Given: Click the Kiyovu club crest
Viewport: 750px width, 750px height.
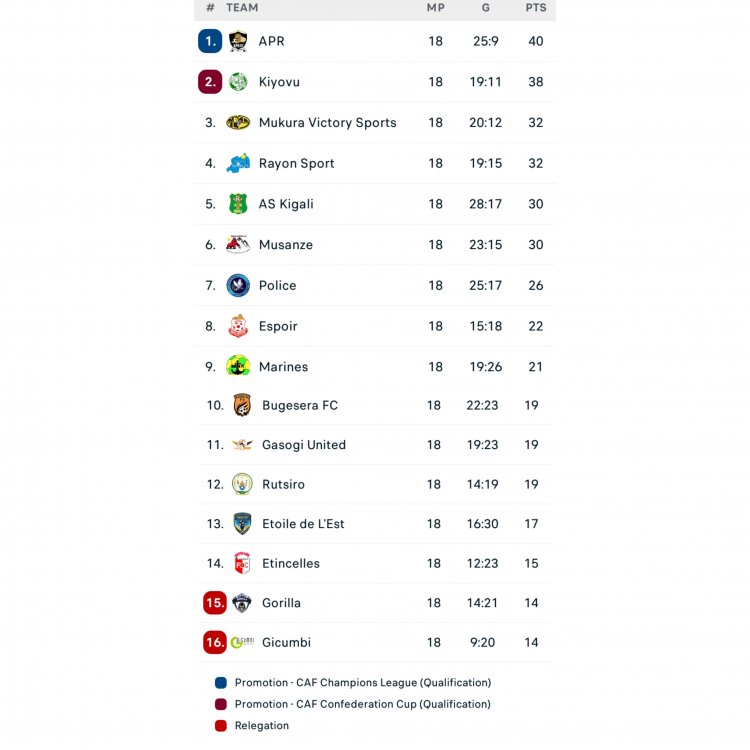Looking at the screenshot, I should pyautogui.click(x=238, y=82).
